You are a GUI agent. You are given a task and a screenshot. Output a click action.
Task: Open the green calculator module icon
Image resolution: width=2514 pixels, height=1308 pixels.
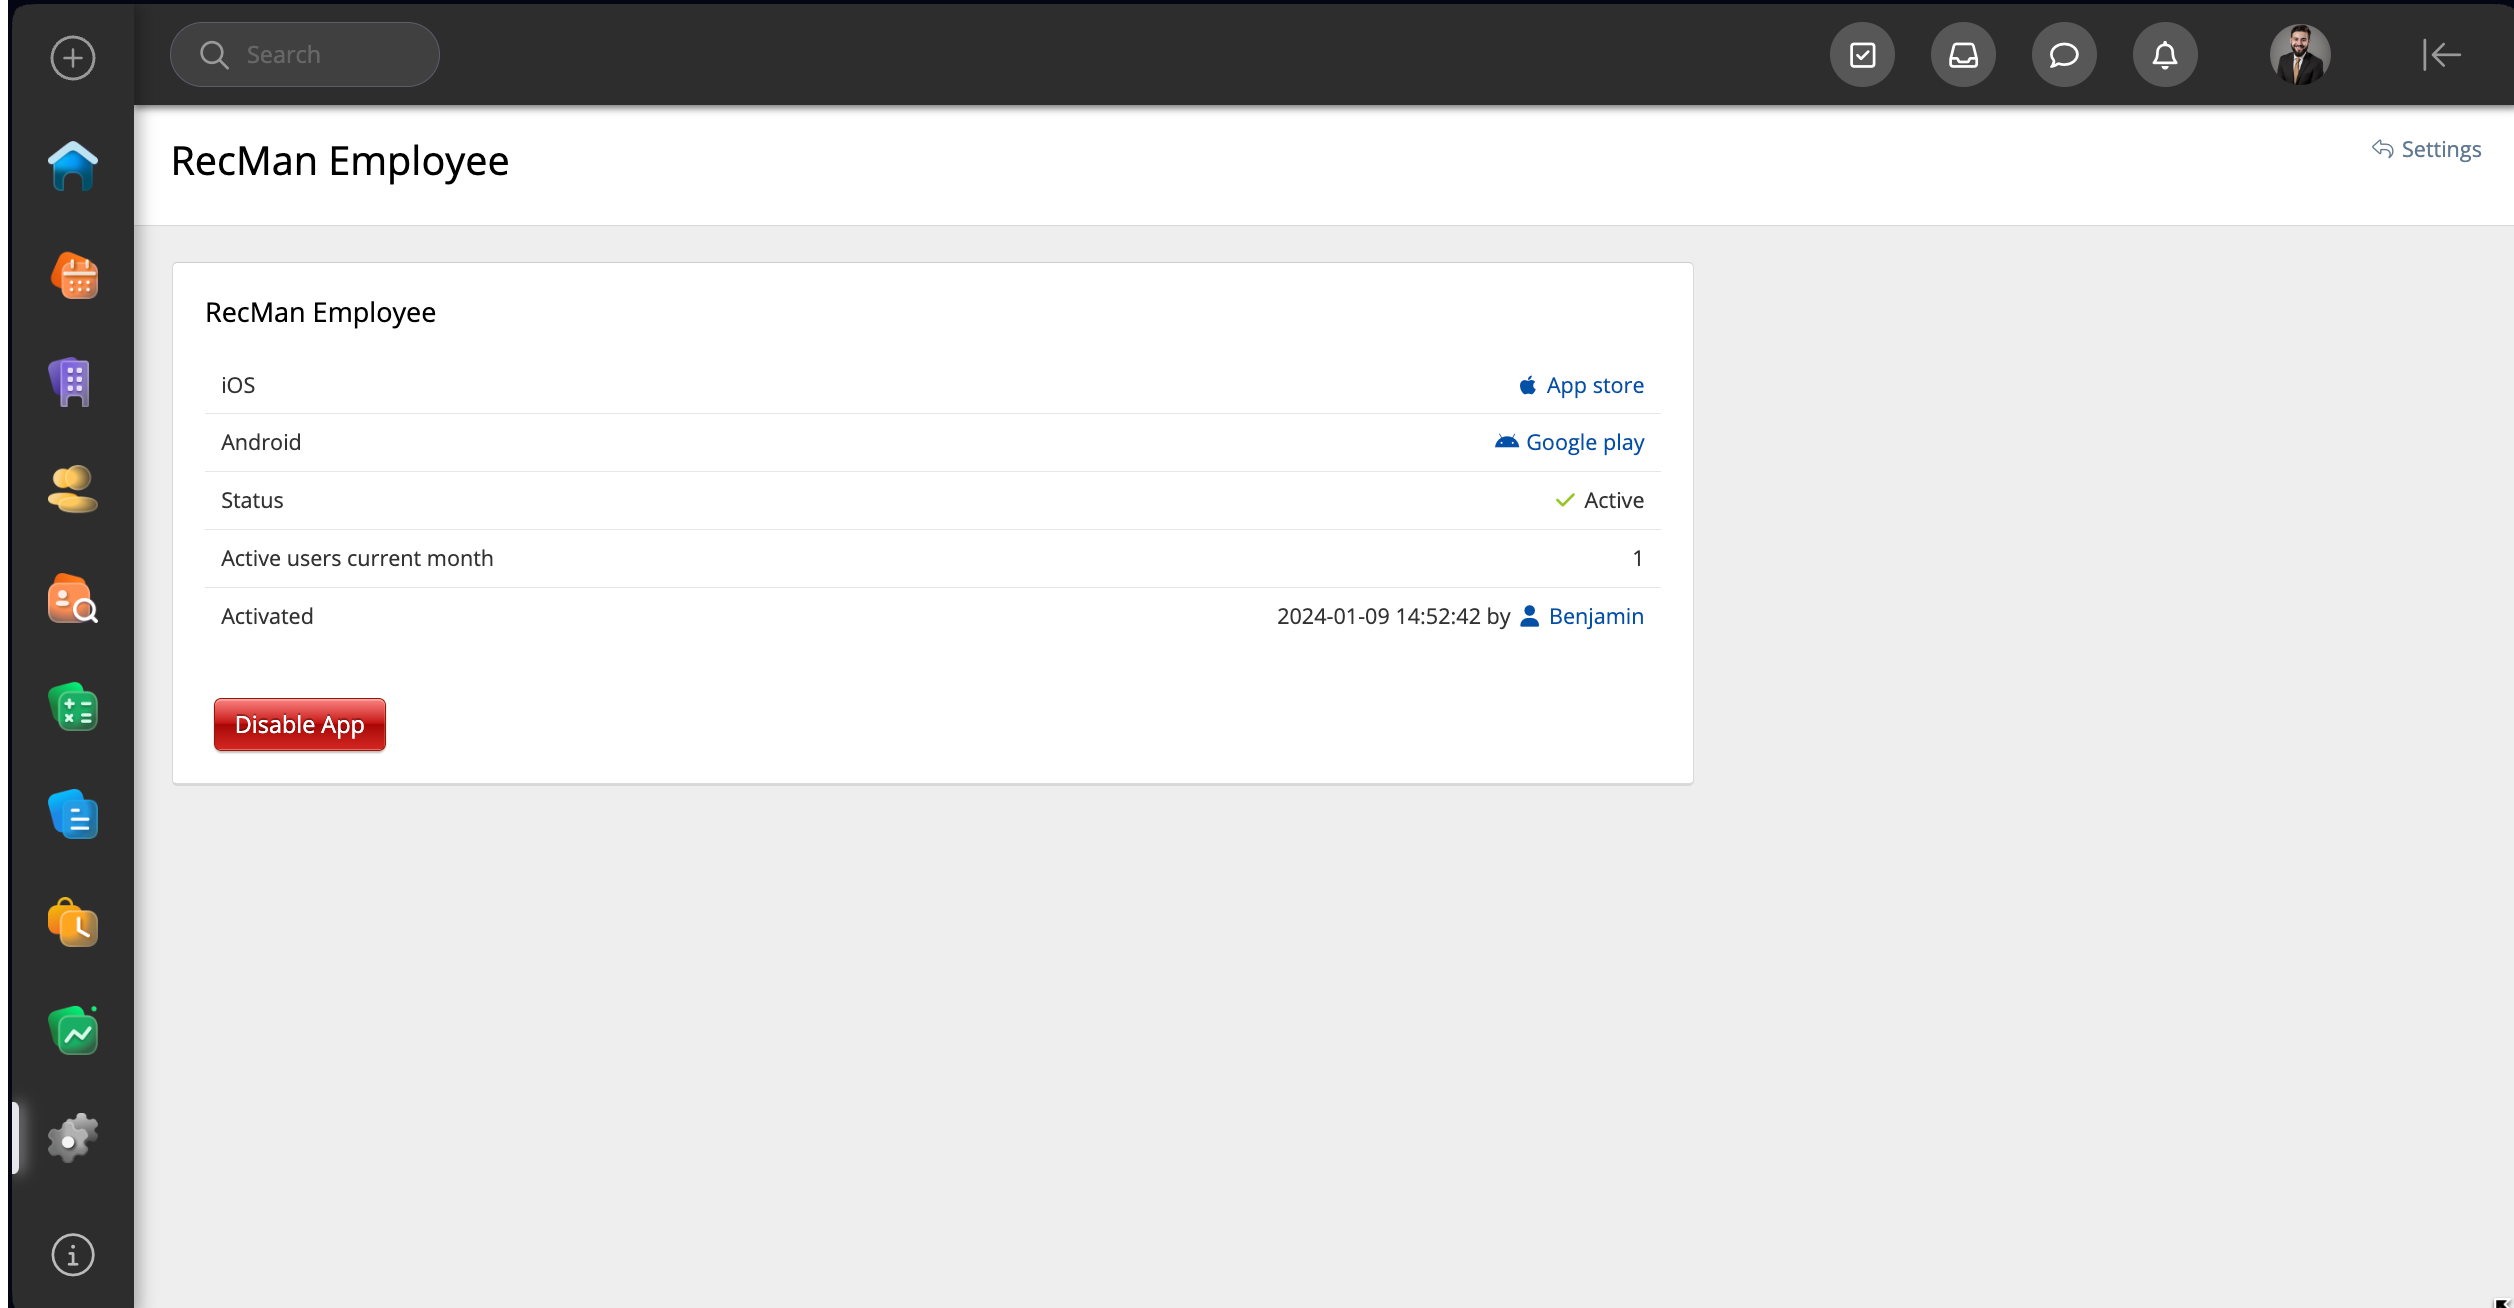coord(73,707)
